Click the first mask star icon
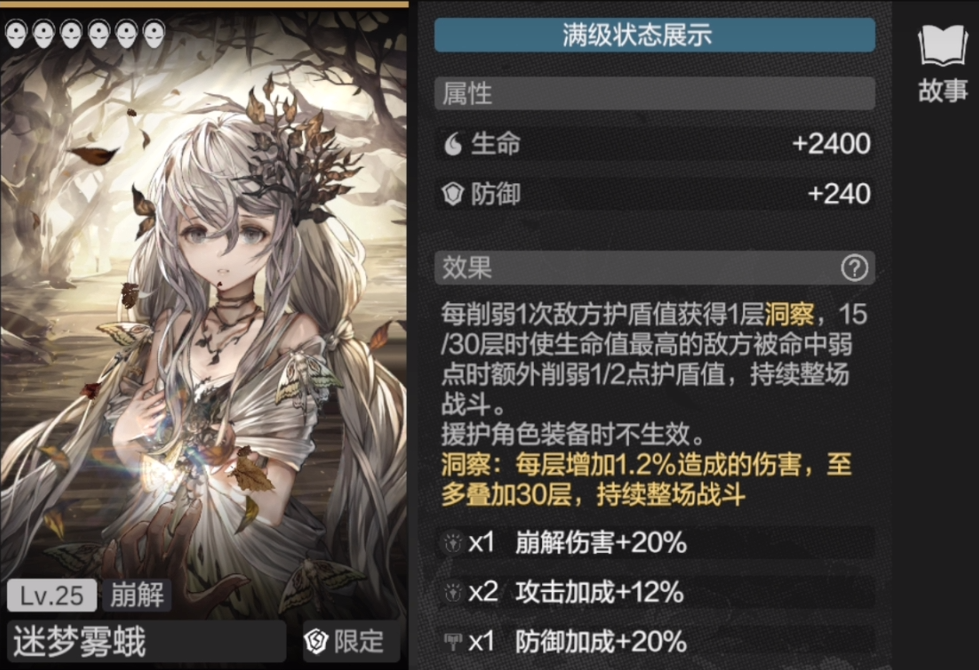Screen dimensions: 979x670 pos(16,34)
